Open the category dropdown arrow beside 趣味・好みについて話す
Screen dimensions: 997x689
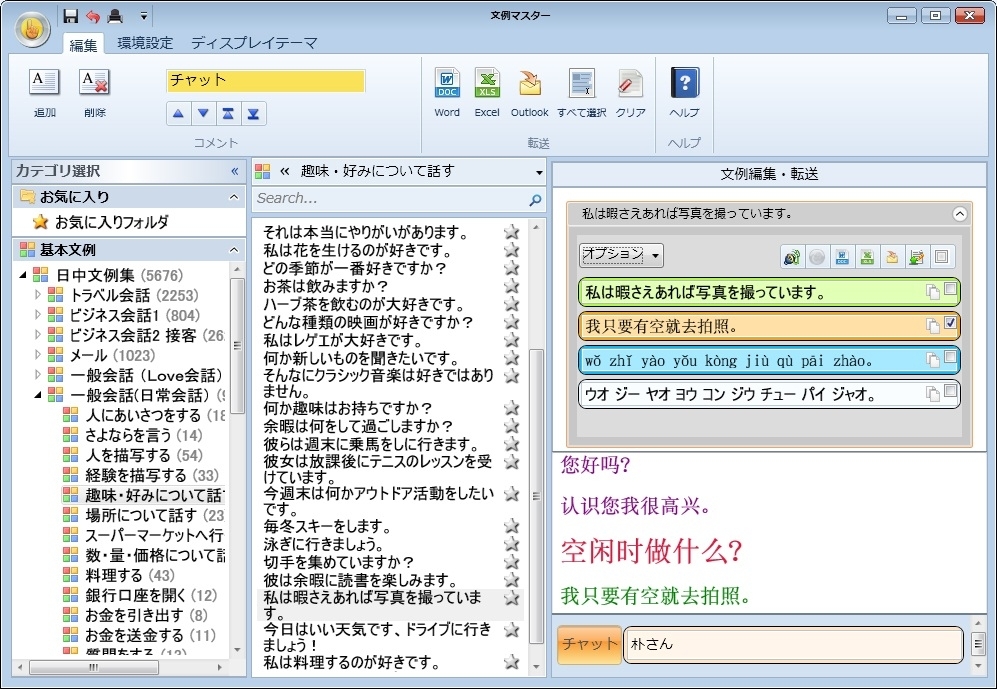point(539,172)
